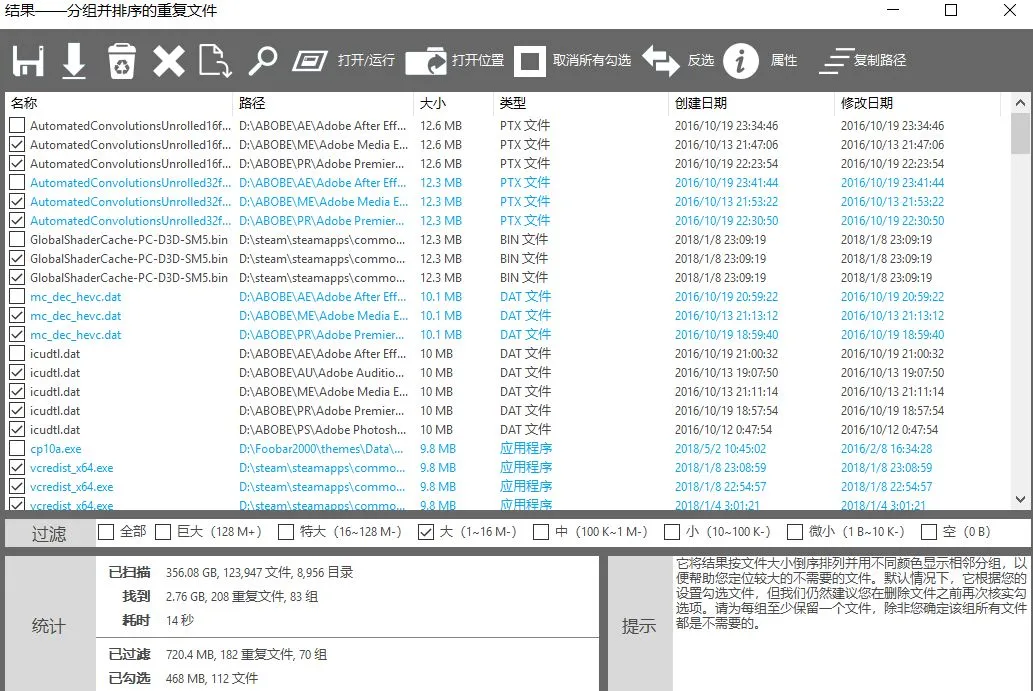Click the recycle bin icon
This screenshot has height=691, width=1033.
tap(122, 61)
